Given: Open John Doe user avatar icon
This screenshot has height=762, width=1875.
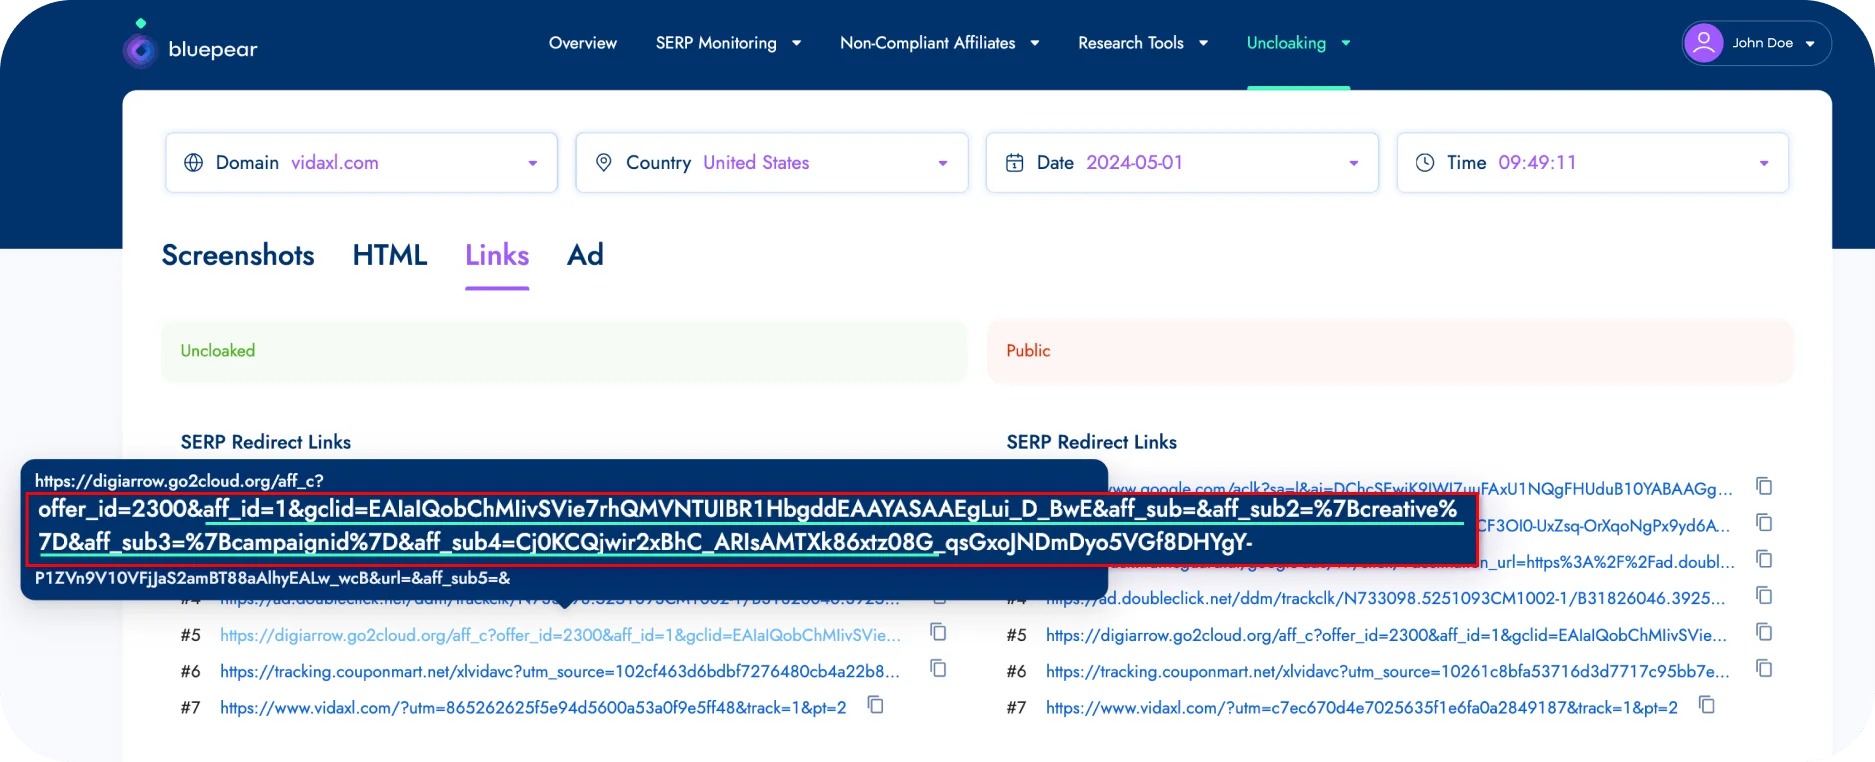Looking at the screenshot, I should click(x=1703, y=43).
